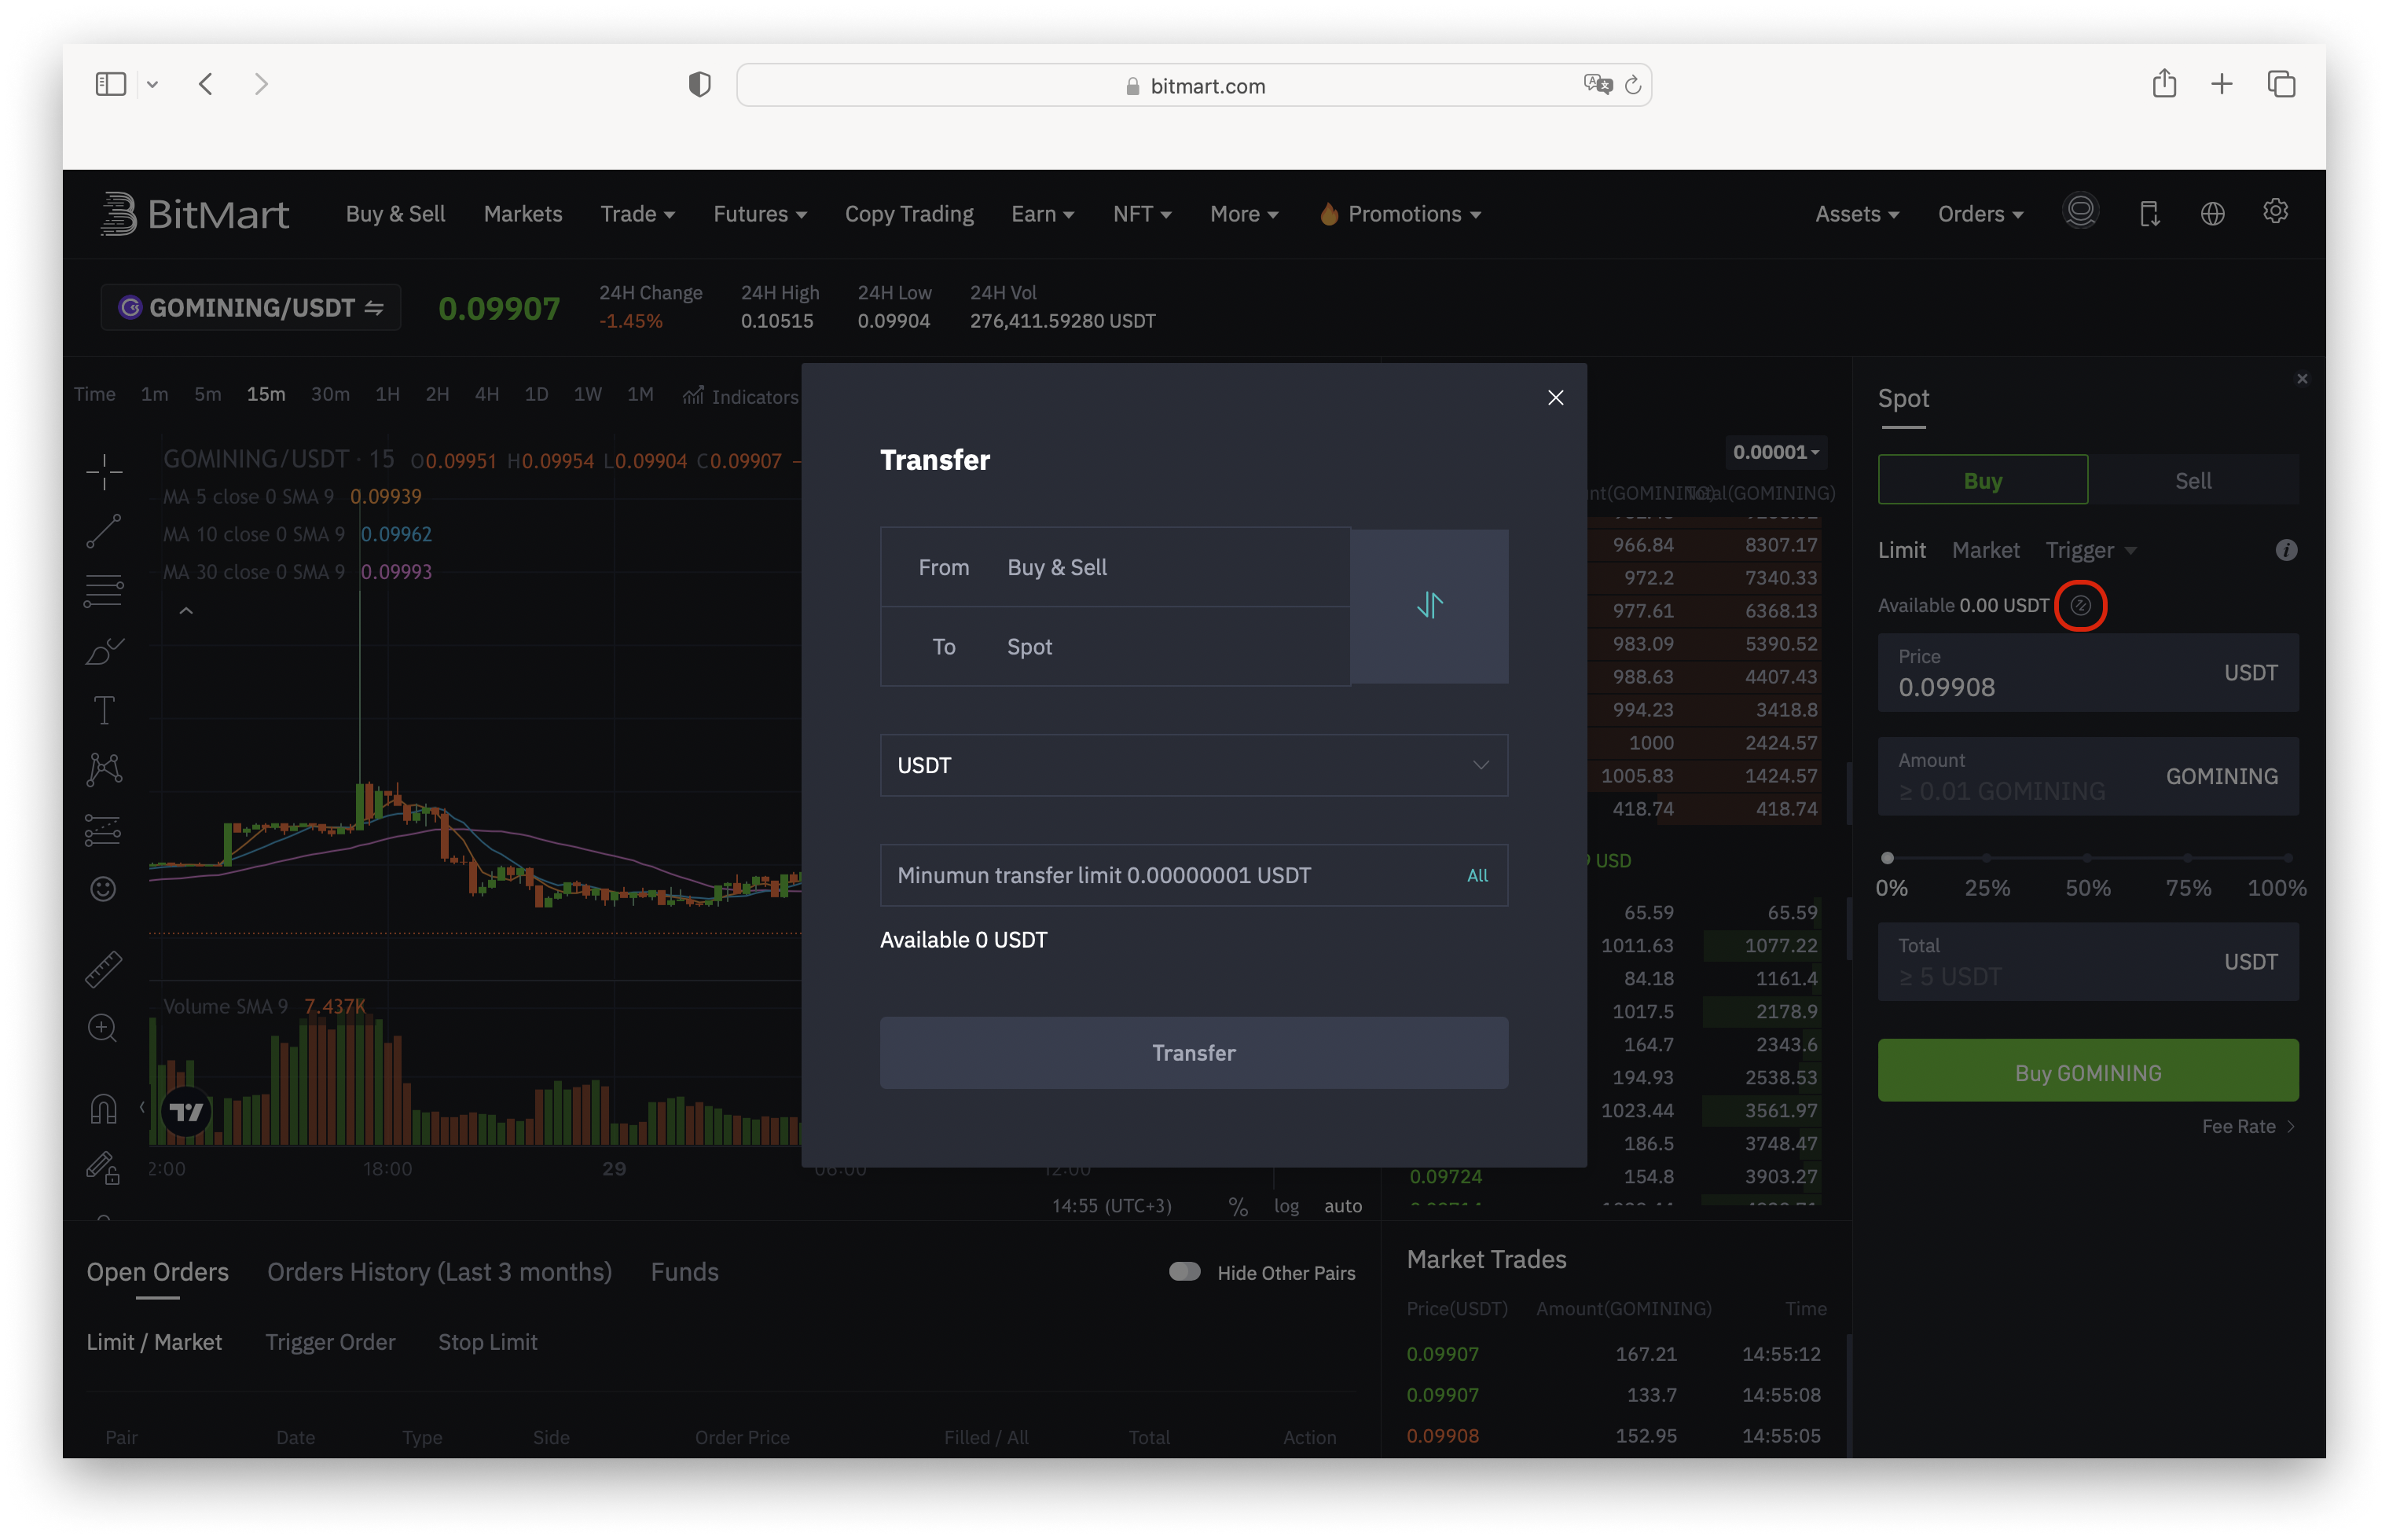Select the brush drawing tool

pyautogui.click(x=104, y=651)
